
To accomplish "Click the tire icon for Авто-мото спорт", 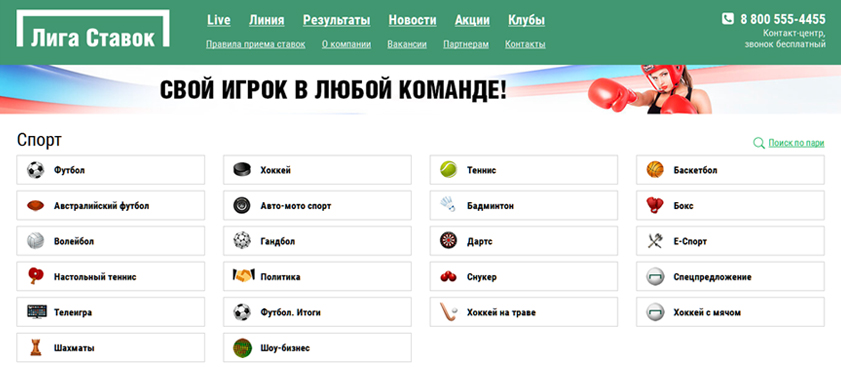I will (x=242, y=205).
